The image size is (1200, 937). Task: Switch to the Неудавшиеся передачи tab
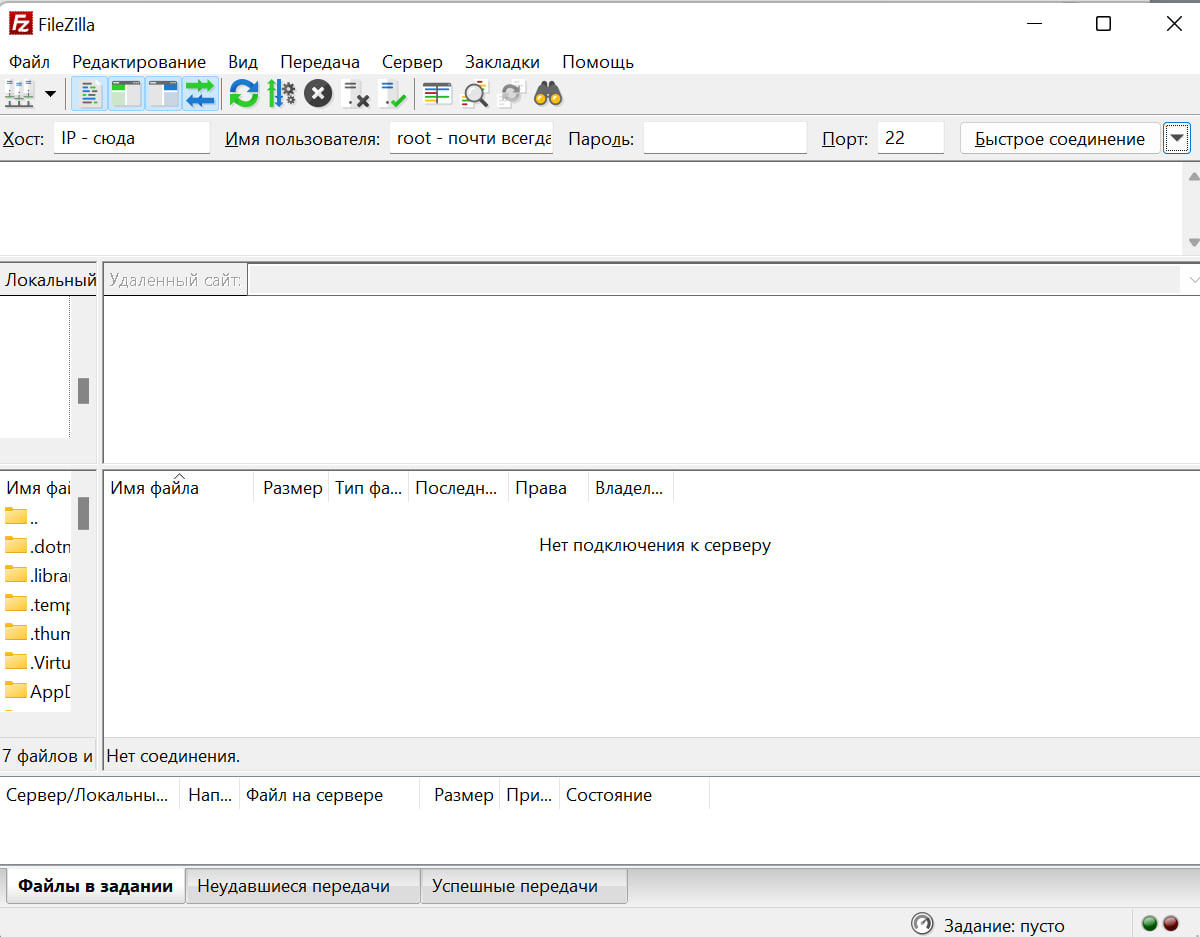(x=294, y=886)
